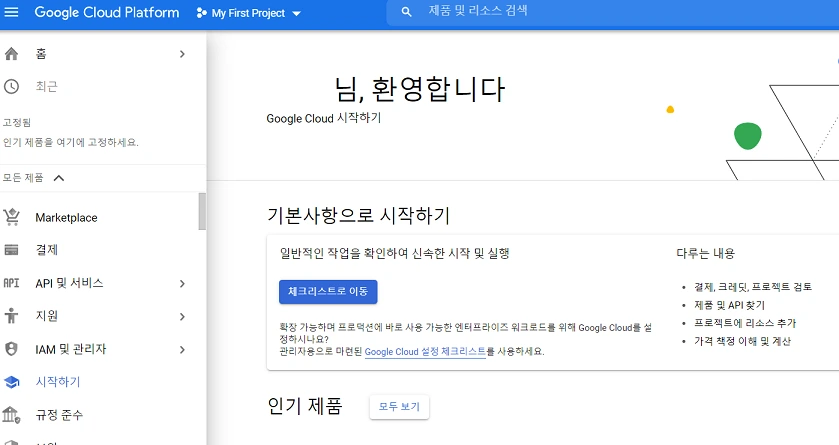Click the 제품 및 API 찾기 bullet
This screenshot has height=445, width=839.
pyautogui.click(x=729, y=305)
